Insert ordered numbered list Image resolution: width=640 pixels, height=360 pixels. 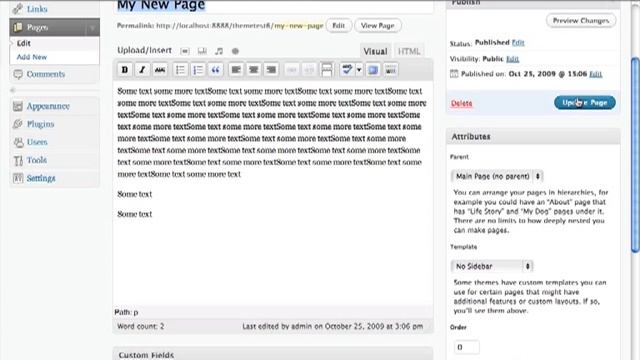[x=198, y=70]
